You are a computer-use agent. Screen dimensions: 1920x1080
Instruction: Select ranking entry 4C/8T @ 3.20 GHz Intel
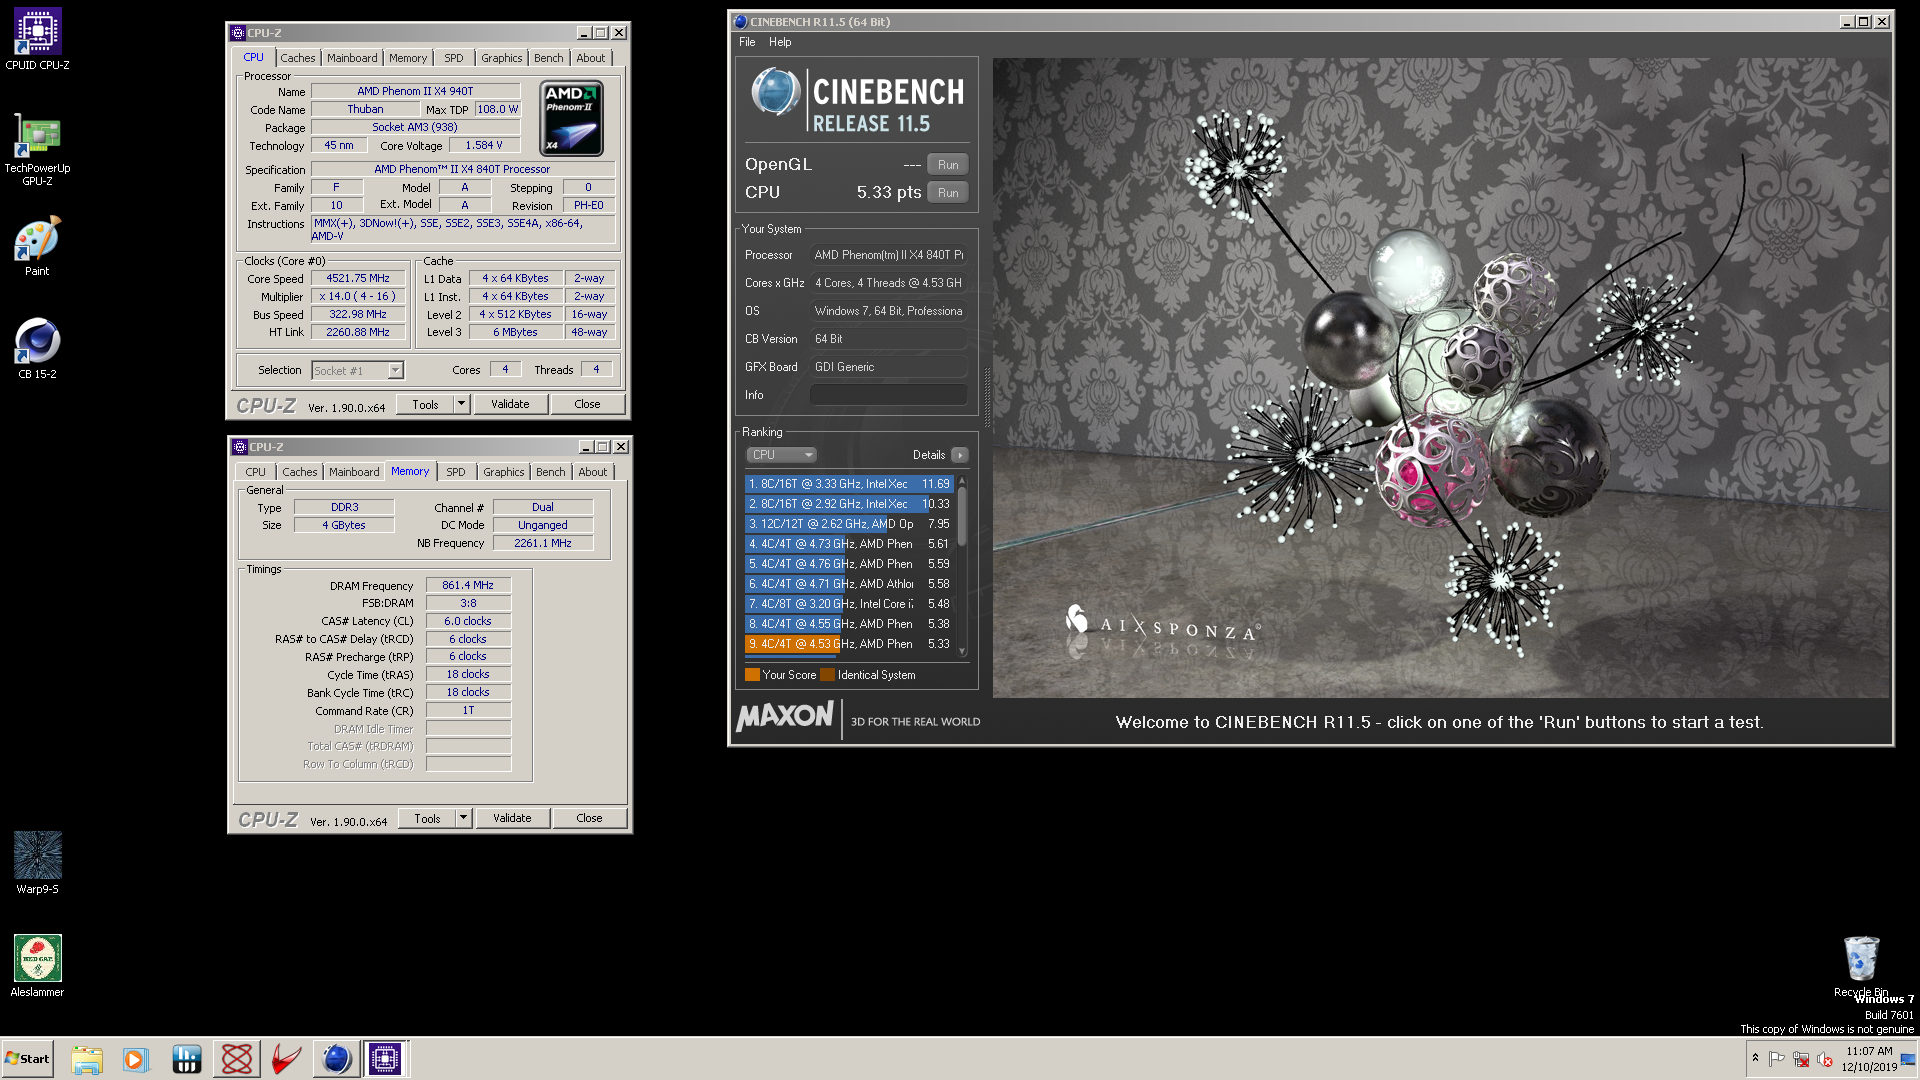(849, 604)
